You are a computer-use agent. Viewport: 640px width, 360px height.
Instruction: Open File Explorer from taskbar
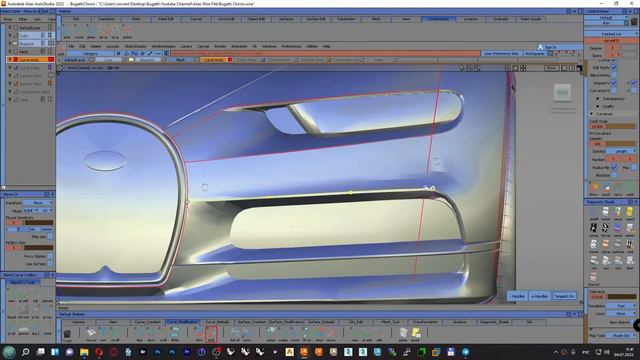tap(84, 352)
